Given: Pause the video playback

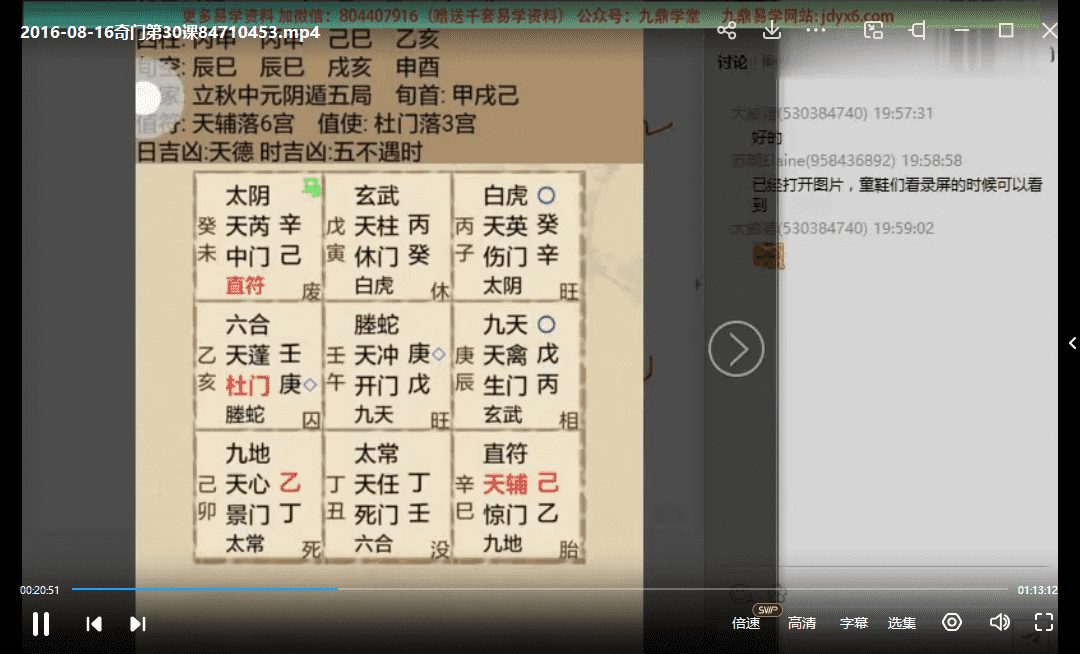Looking at the screenshot, I should click(x=41, y=623).
